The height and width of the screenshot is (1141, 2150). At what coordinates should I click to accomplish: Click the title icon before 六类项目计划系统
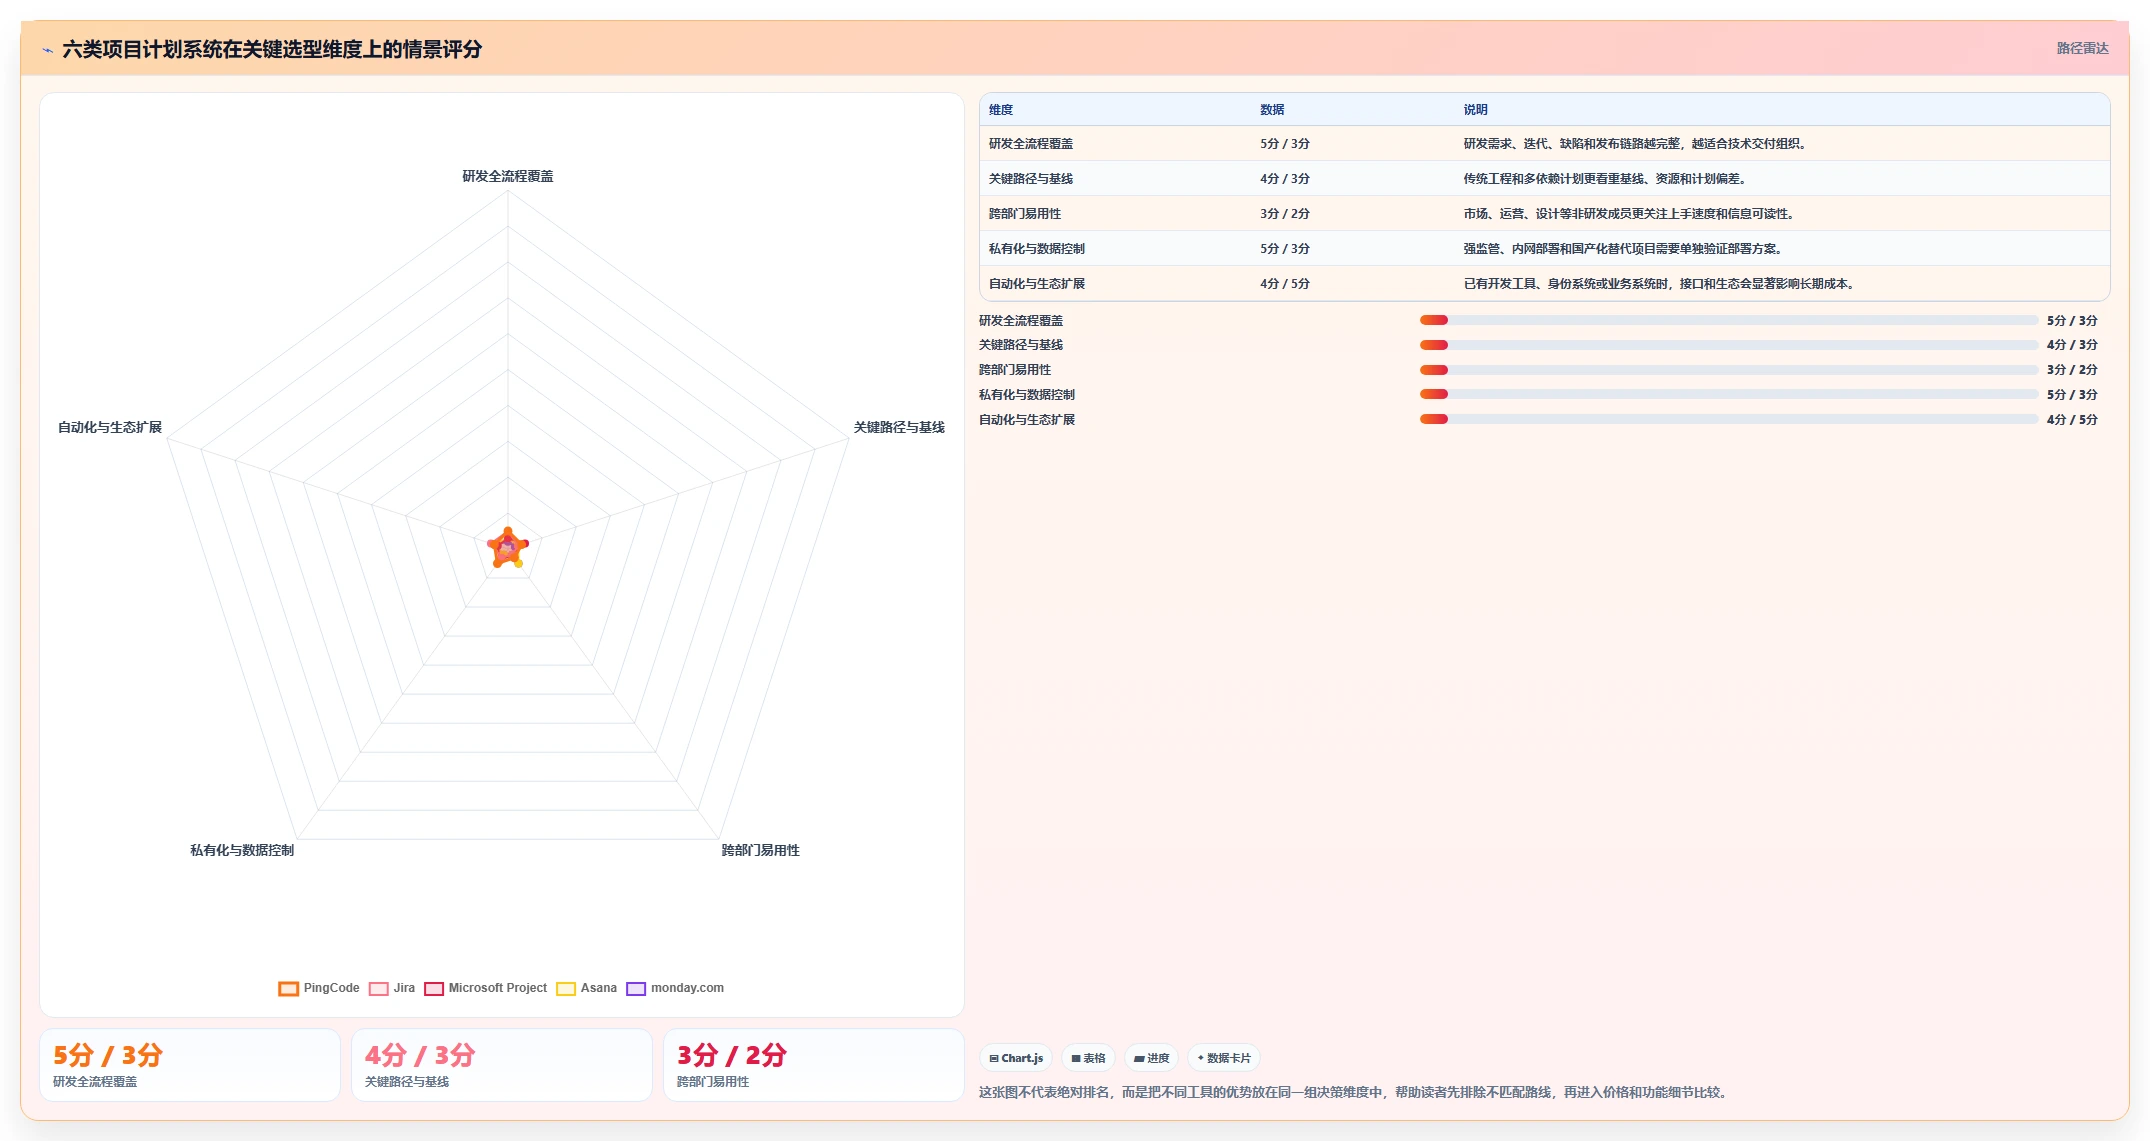pos(47,50)
